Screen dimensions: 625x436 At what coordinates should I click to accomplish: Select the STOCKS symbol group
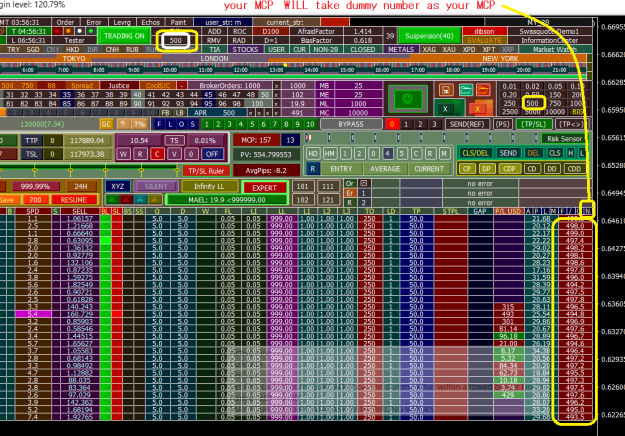(x=245, y=49)
